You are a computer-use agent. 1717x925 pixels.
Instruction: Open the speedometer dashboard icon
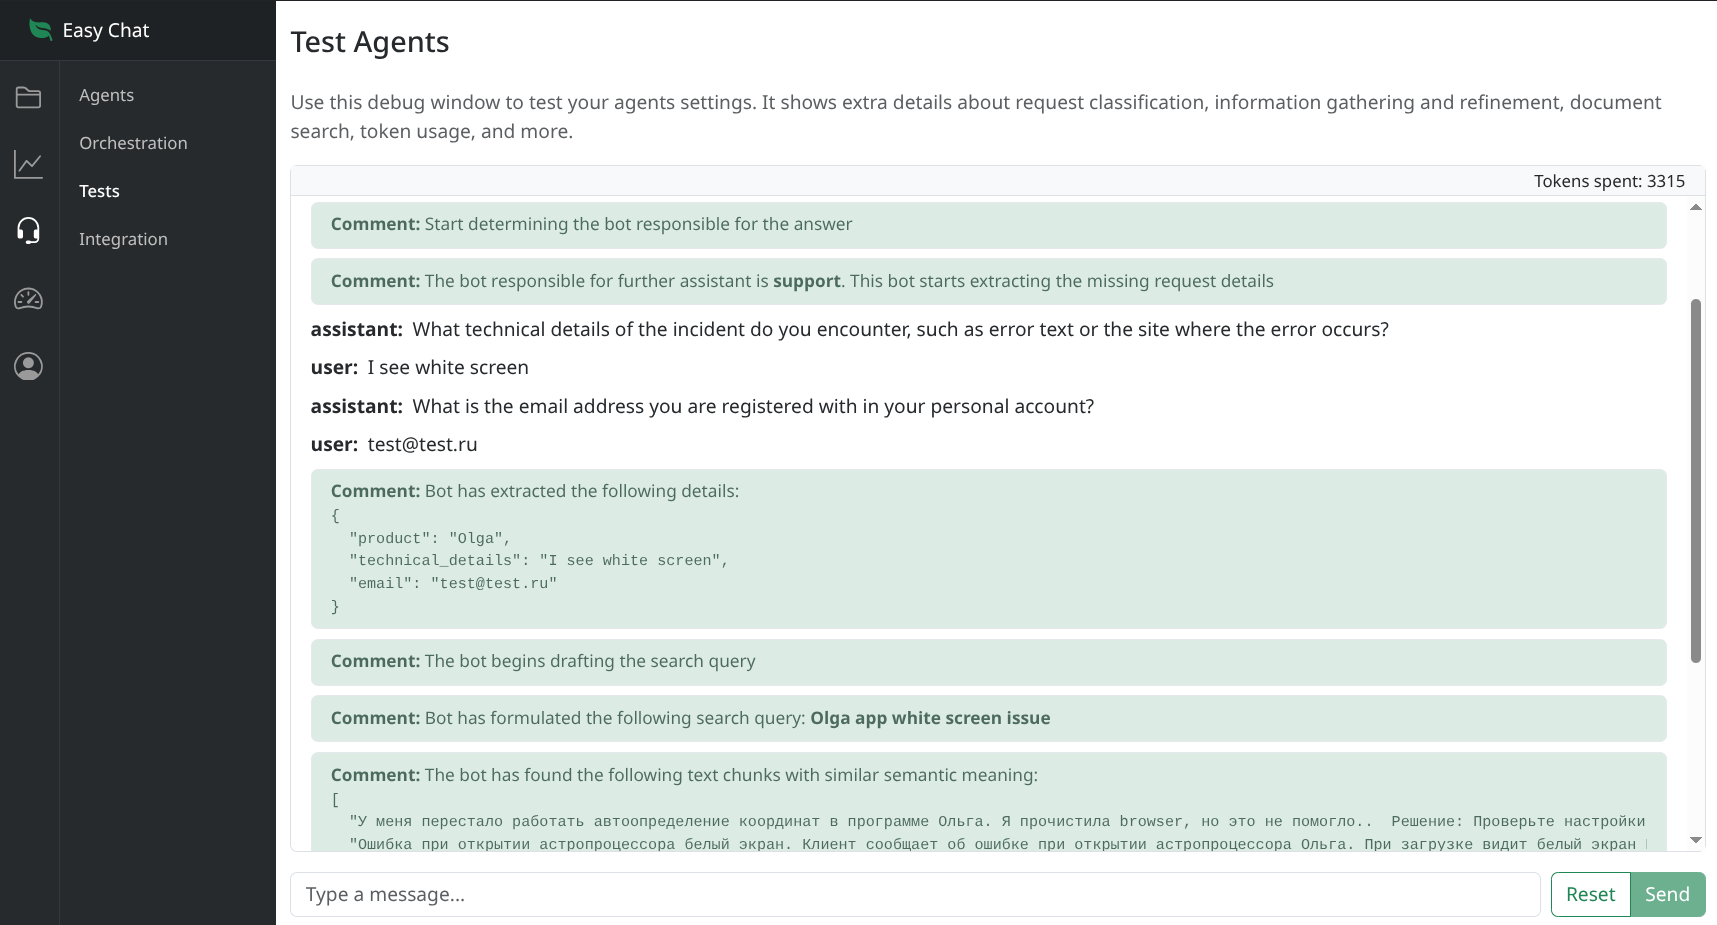(x=28, y=298)
